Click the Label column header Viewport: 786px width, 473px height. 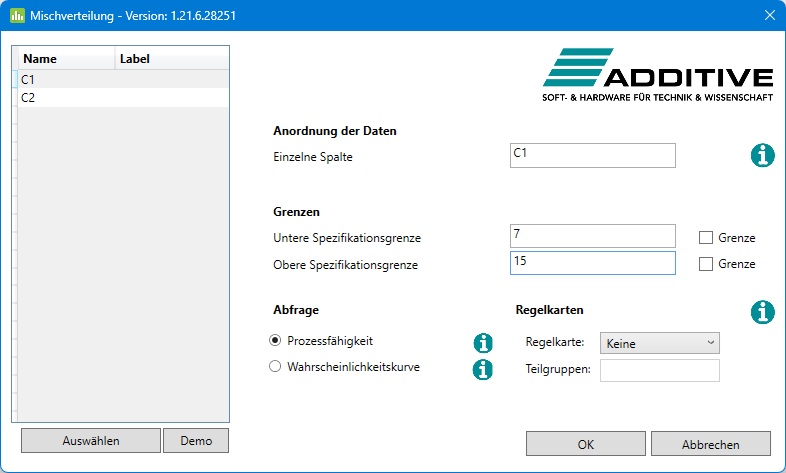(x=172, y=59)
